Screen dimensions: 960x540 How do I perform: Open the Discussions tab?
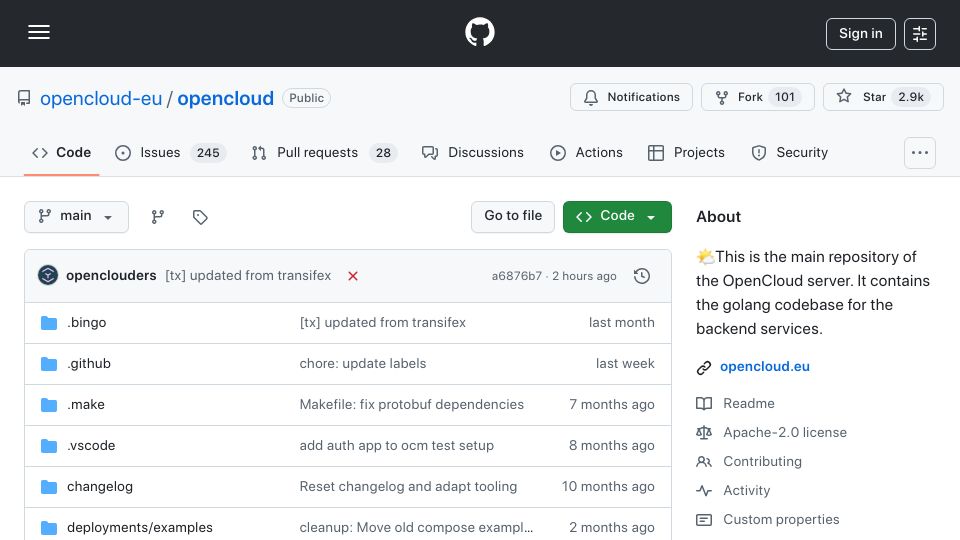[473, 152]
